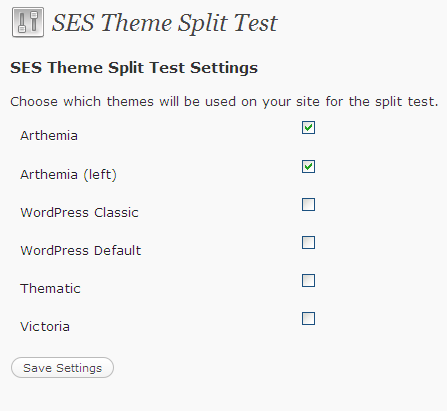Click the 'Choose which themes' description text

(x=224, y=102)
